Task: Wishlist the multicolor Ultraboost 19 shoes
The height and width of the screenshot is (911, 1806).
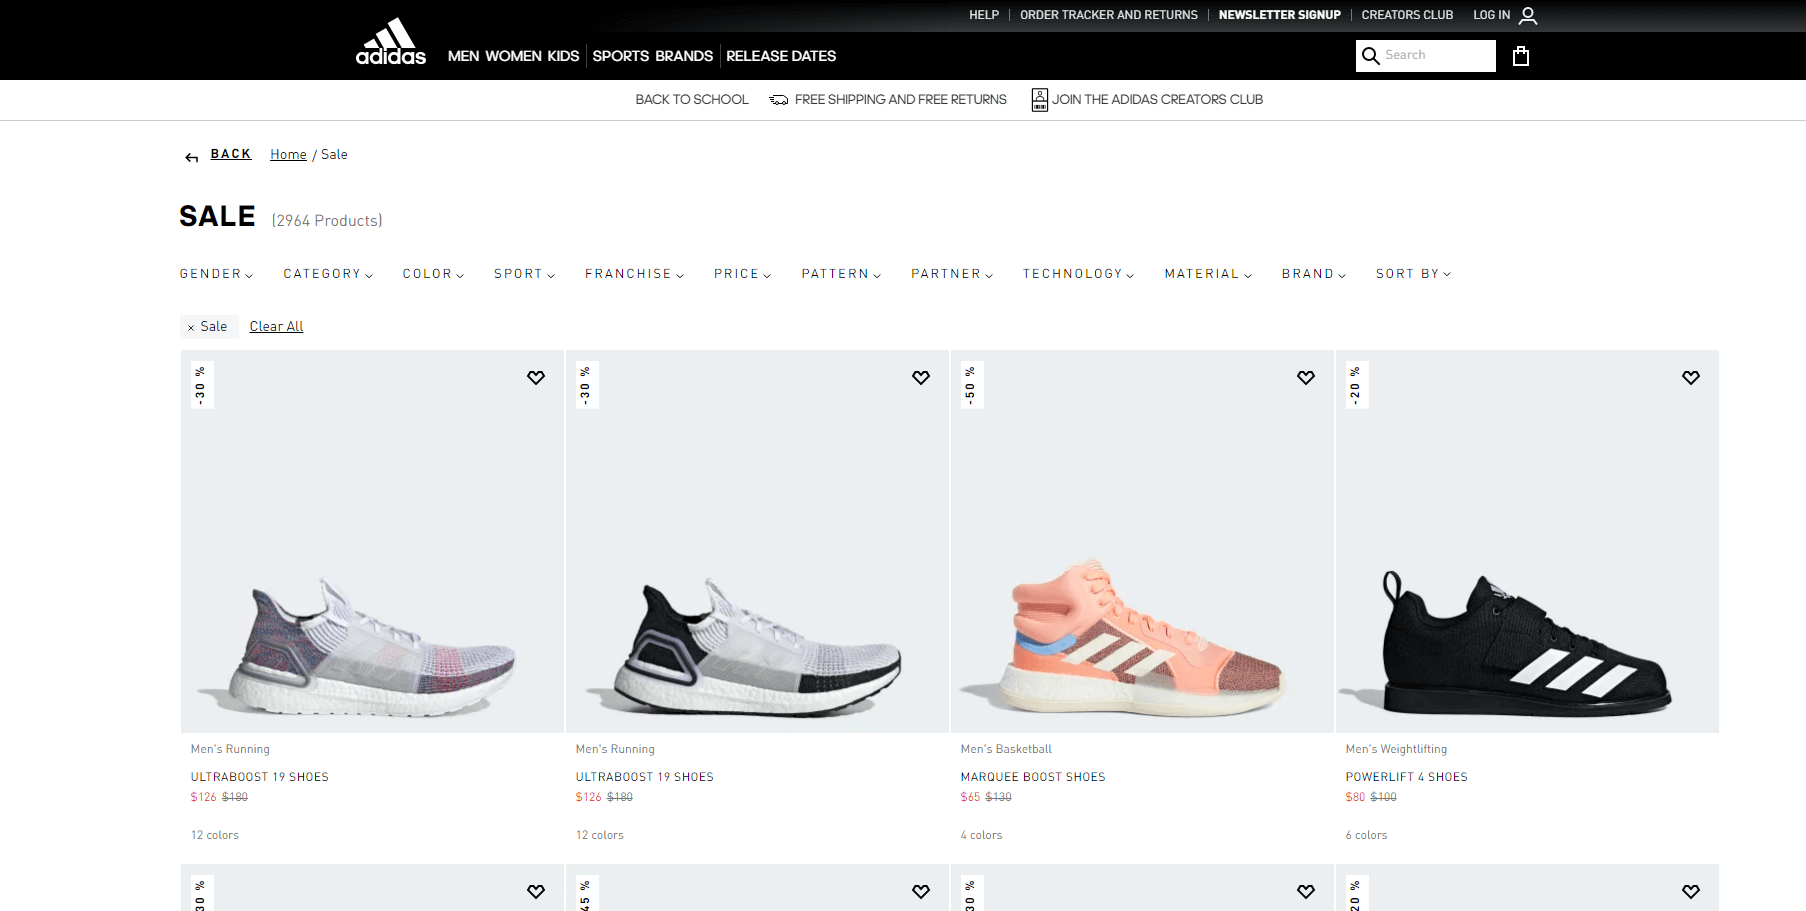Action: pyautogui.click(x=536, y=378)
